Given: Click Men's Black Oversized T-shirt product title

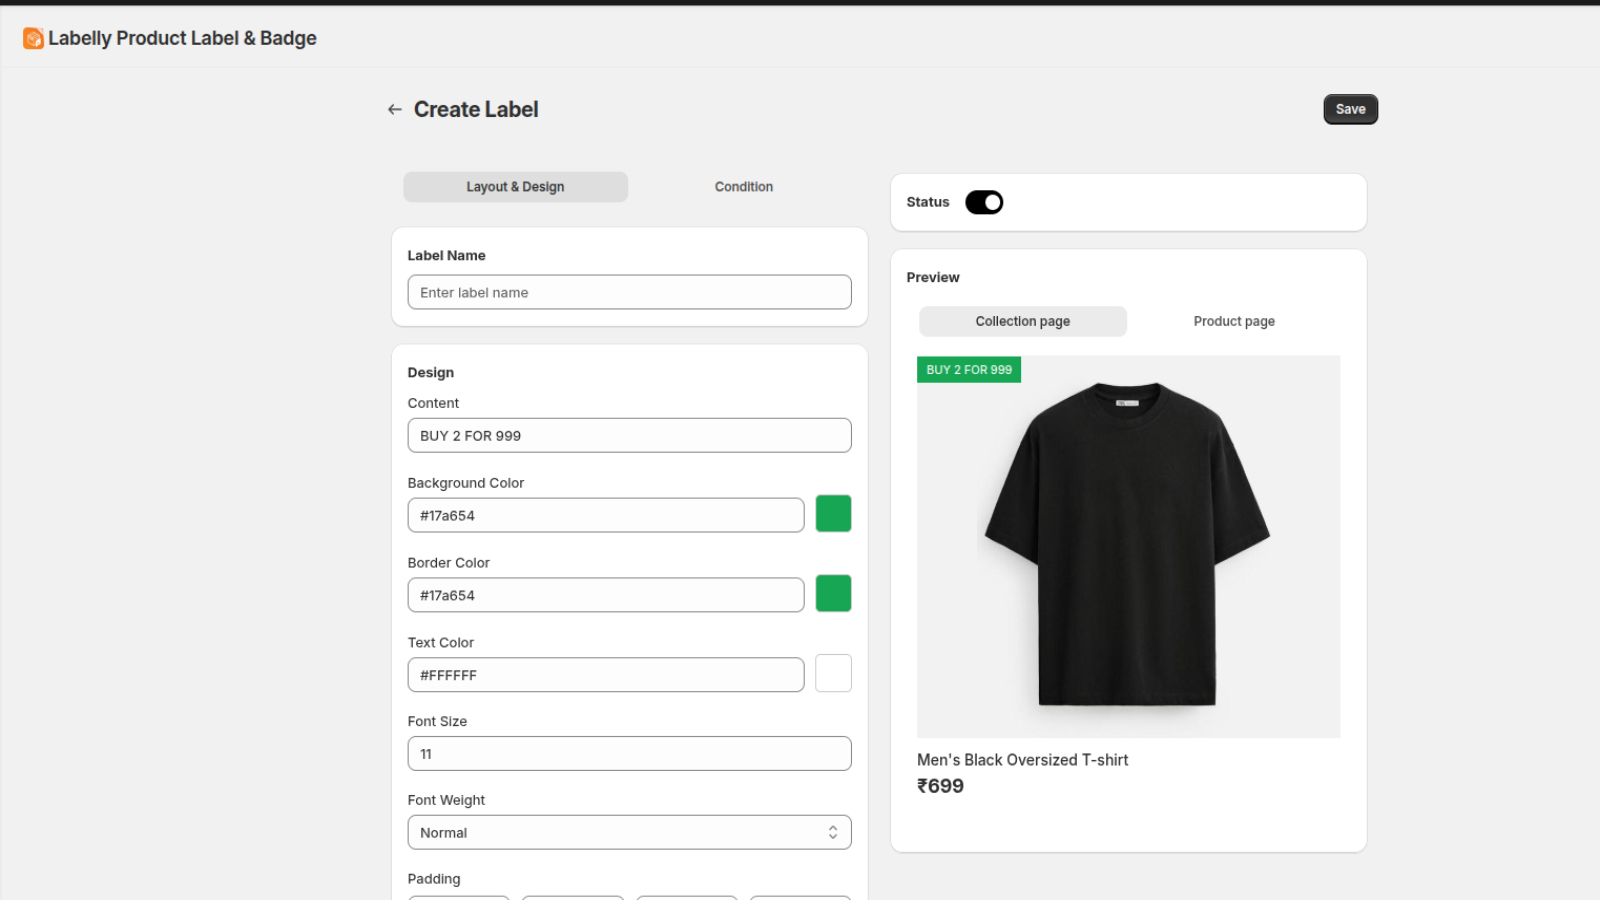Looking at the screenshot, I should [x=1022, y=760].
